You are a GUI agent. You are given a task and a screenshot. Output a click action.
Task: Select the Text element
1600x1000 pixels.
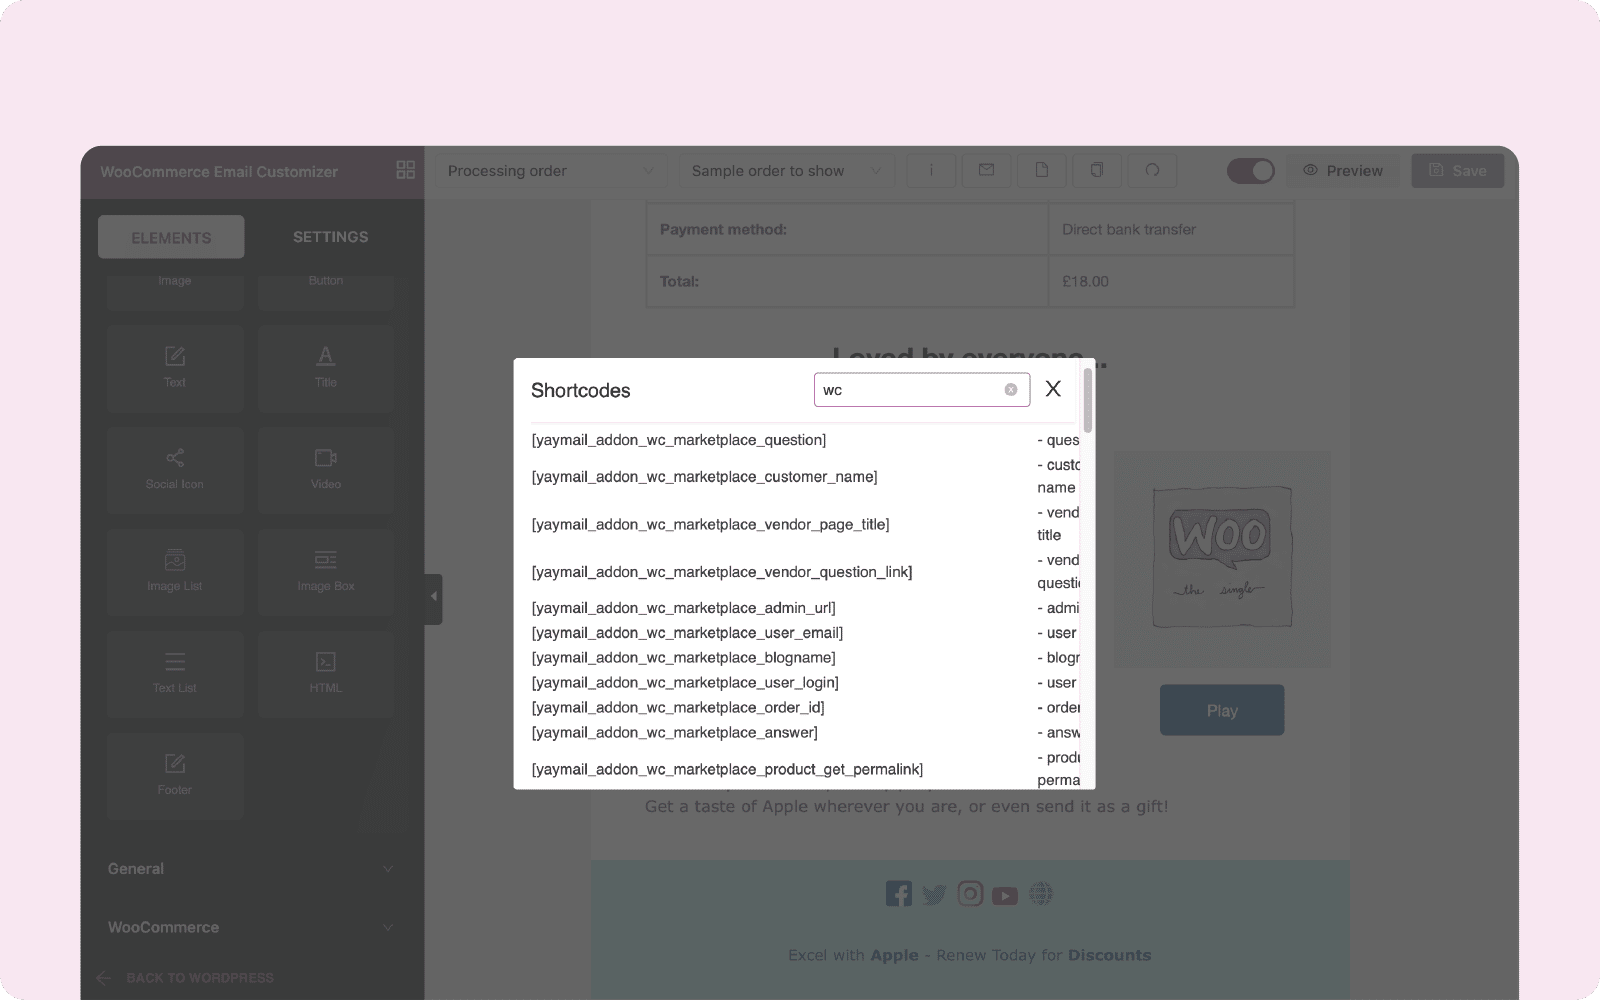pyautogui.click(x=175, y=368)
